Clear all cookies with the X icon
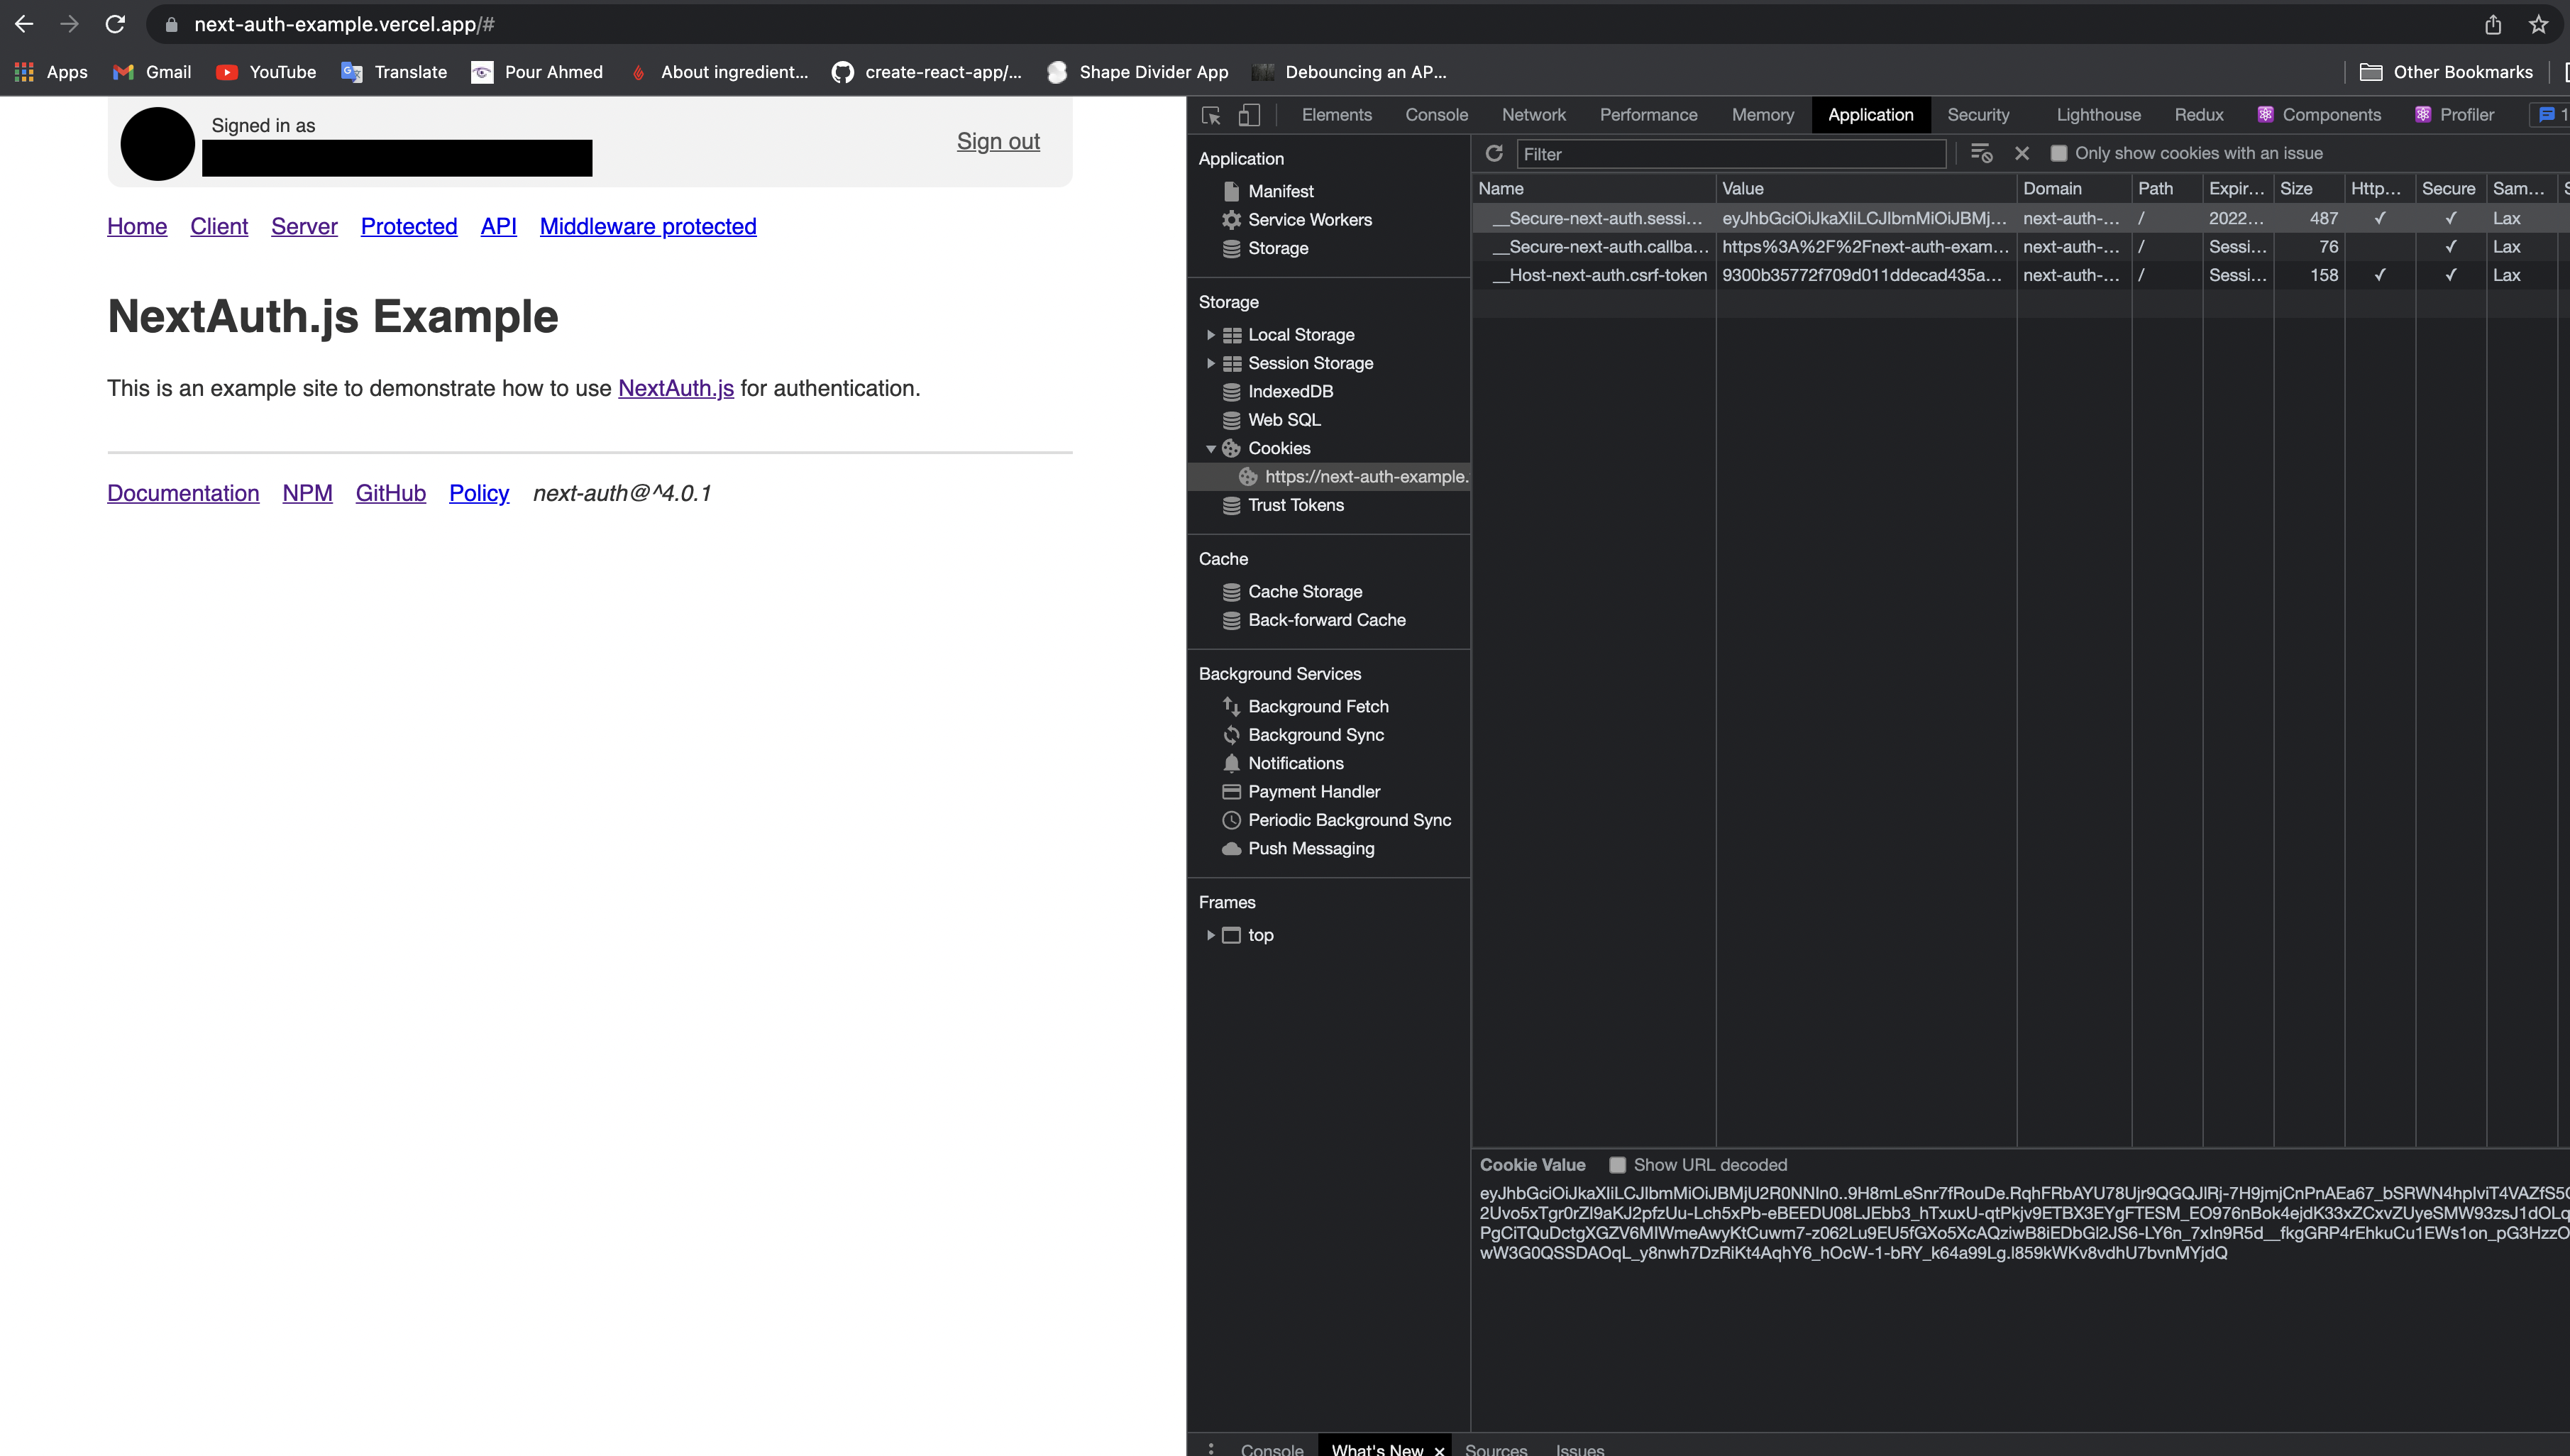2570x1456 pixels. [2022, 153]
